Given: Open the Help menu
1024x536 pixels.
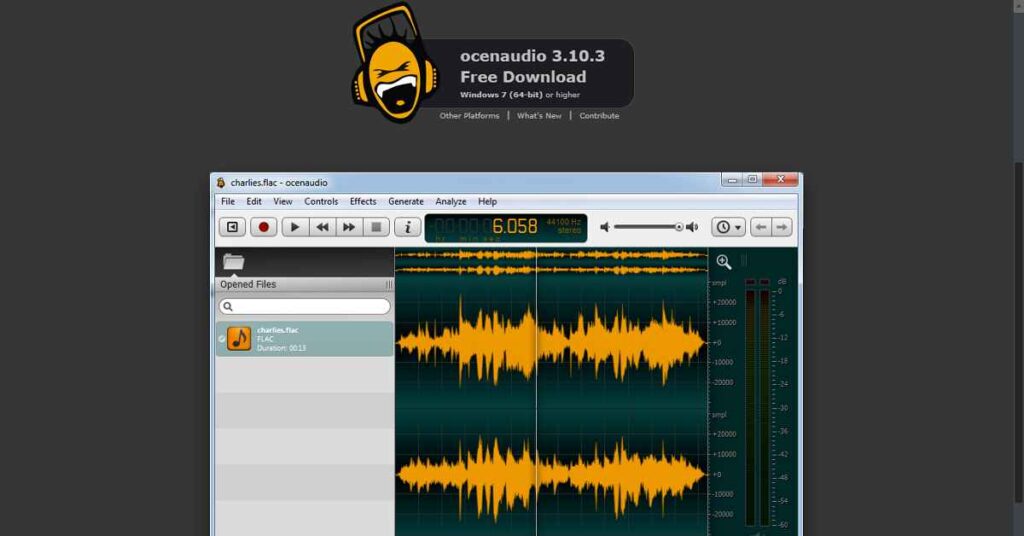Looking at the screenshot, I should pyautogui.click(x=487, y=202).
